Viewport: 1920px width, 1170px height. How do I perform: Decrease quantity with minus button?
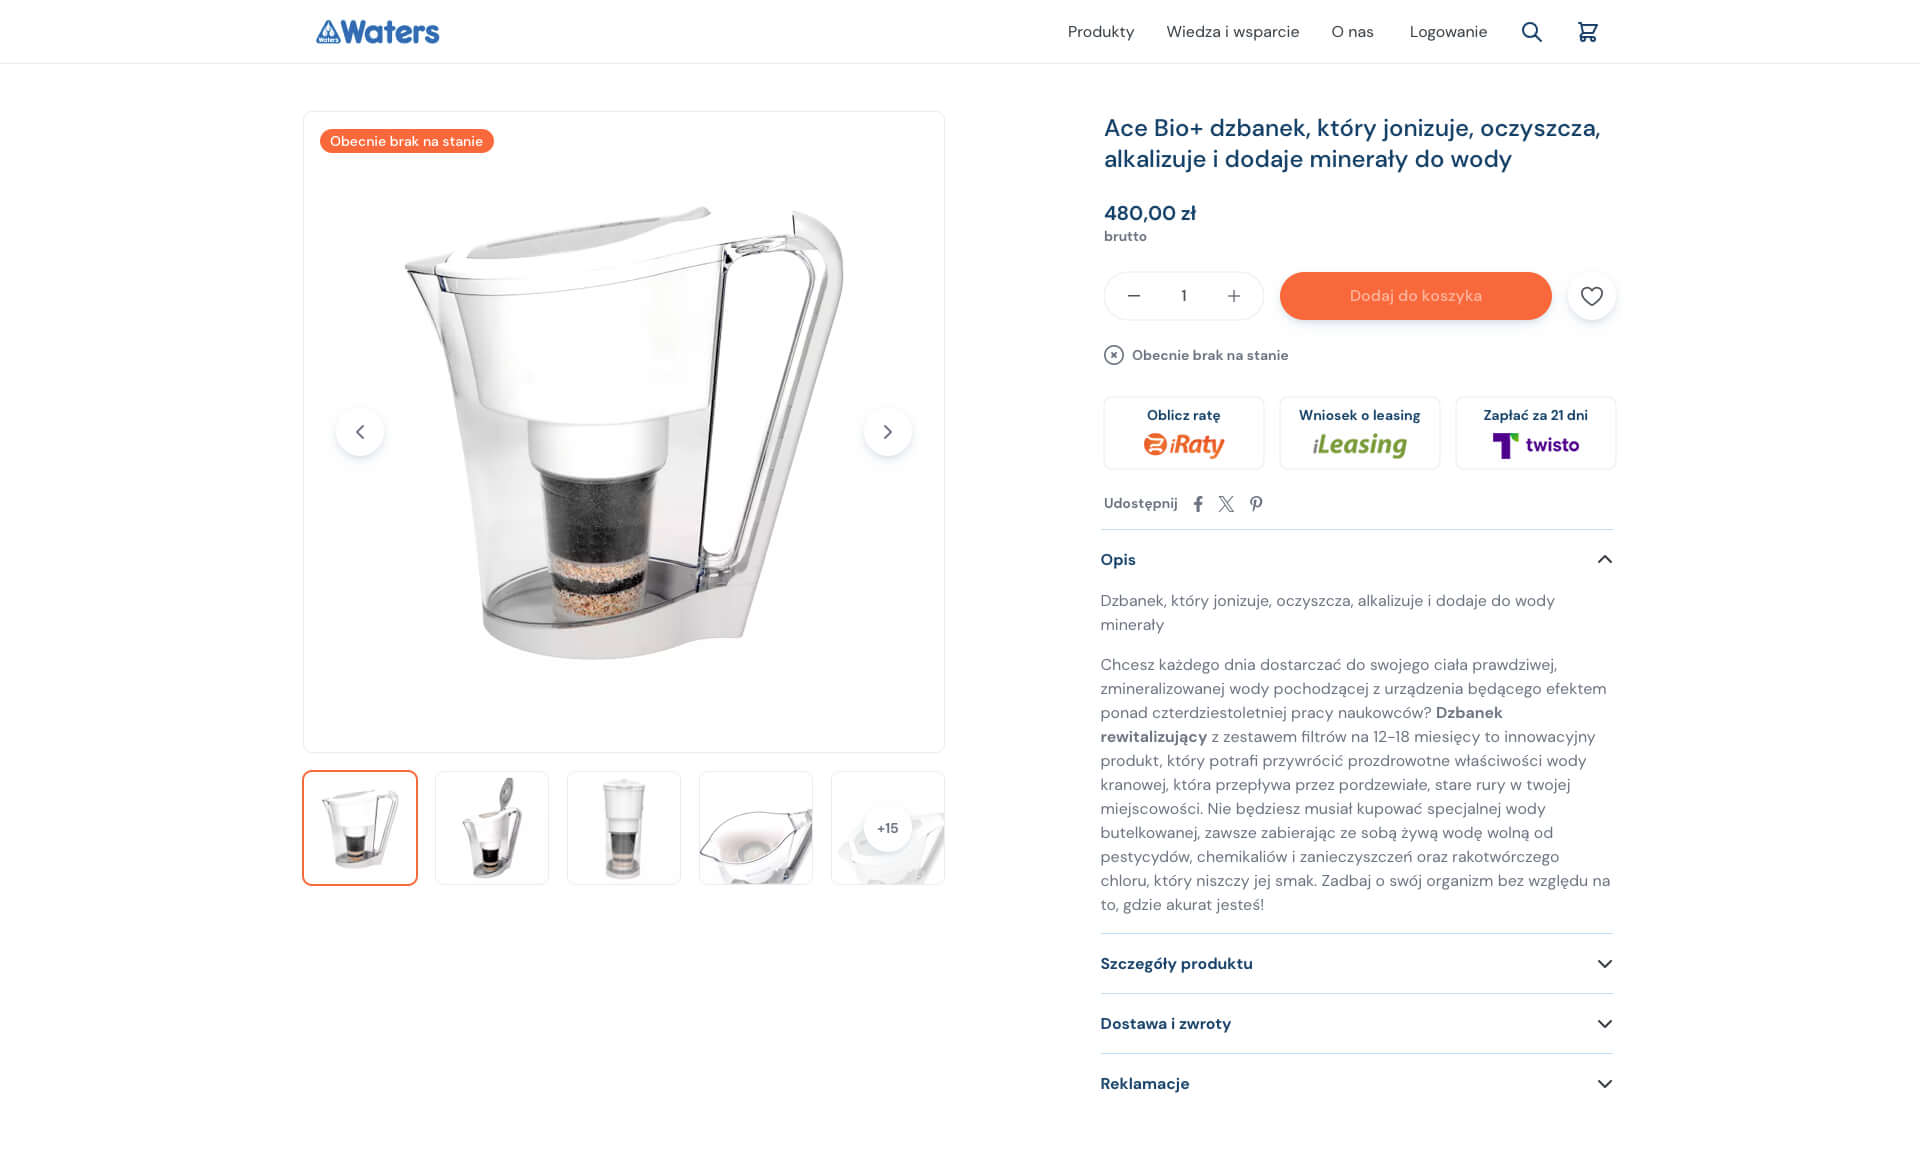(x=1134, y=296)
